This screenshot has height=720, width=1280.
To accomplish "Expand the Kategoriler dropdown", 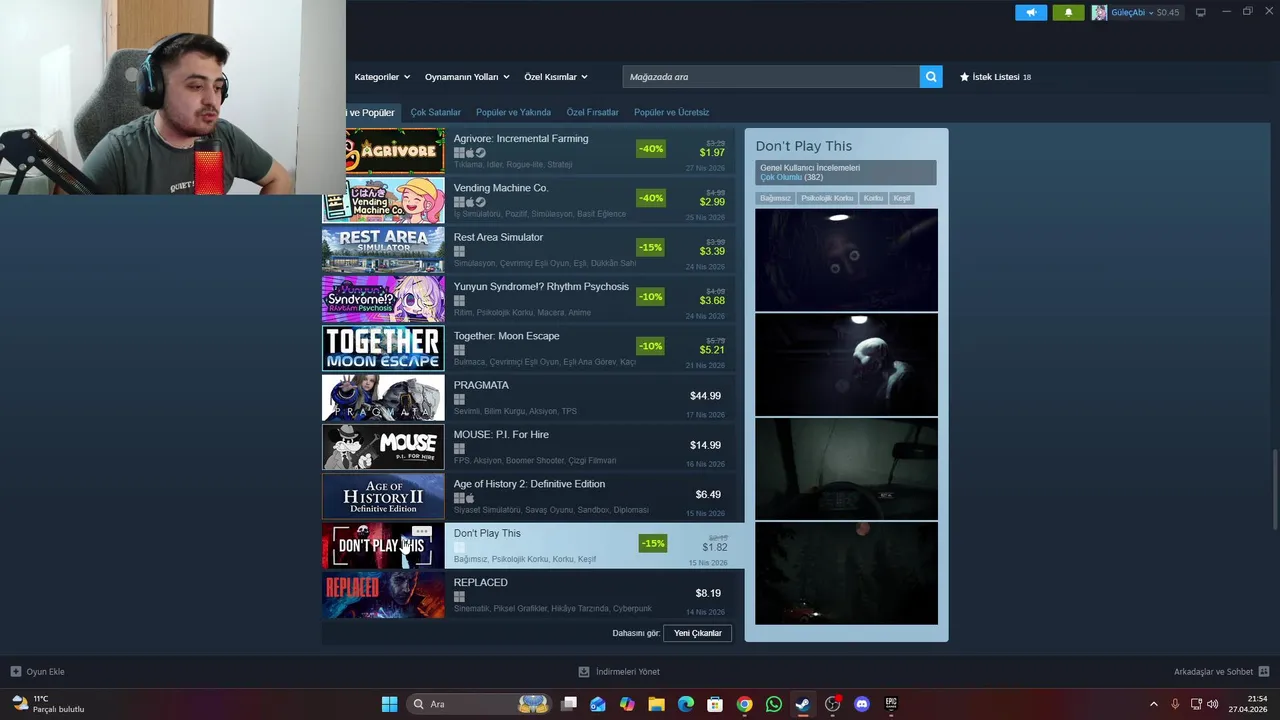I will (382, 77).
